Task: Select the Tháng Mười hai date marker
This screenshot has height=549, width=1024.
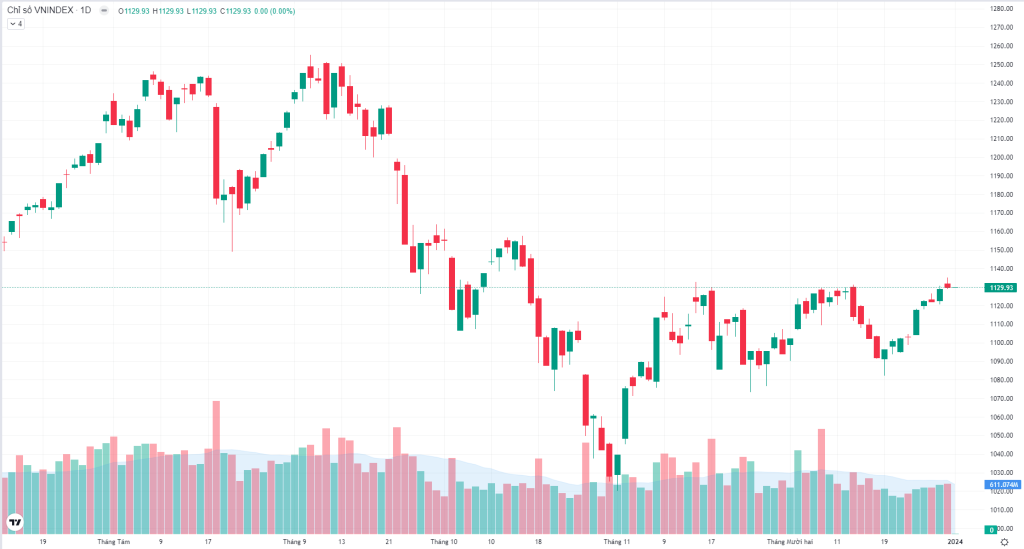Action: [x=790, y=542]
